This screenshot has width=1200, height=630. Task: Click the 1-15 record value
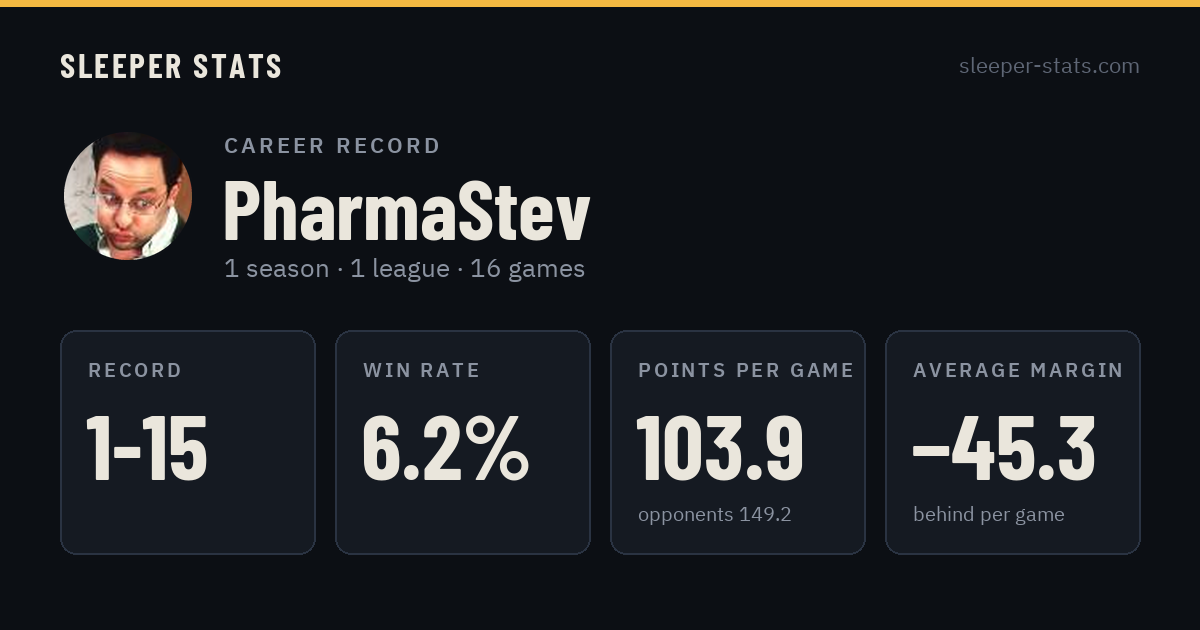click(x=147, y=450)
